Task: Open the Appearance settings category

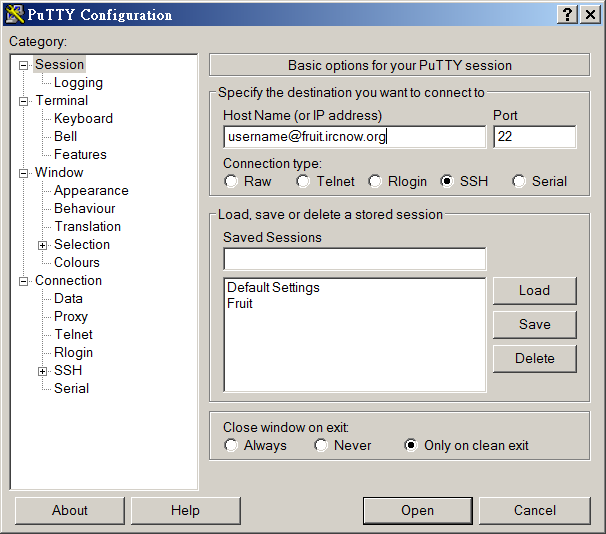Action: coord(91,190)
